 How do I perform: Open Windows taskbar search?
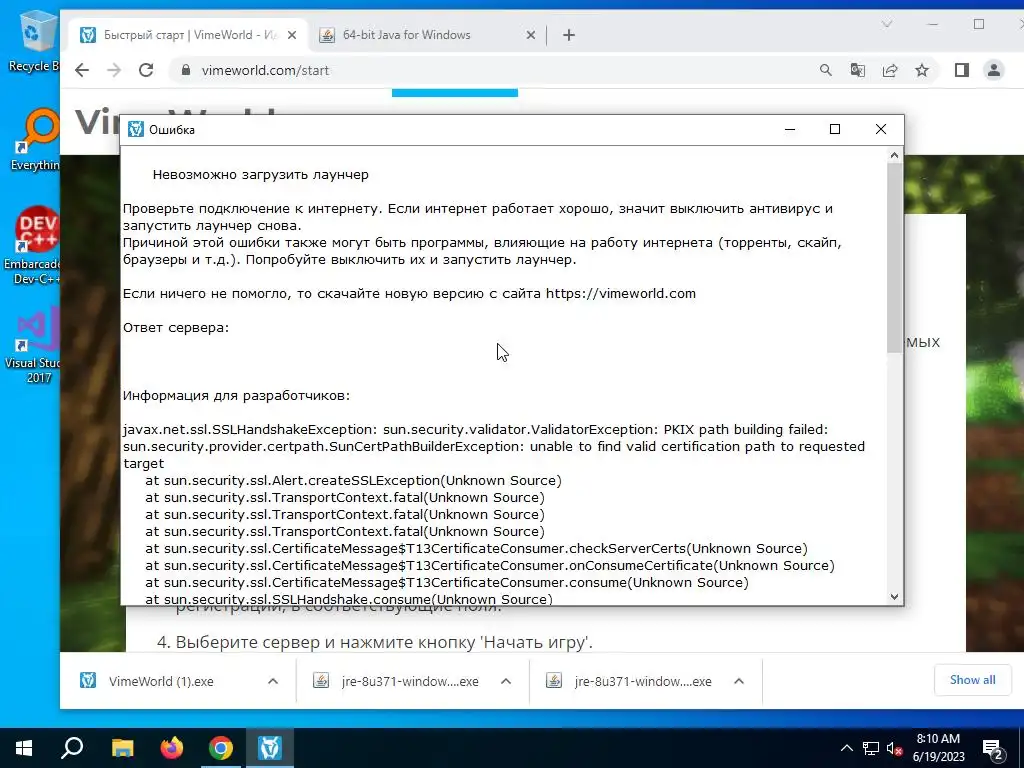point(72,748)
